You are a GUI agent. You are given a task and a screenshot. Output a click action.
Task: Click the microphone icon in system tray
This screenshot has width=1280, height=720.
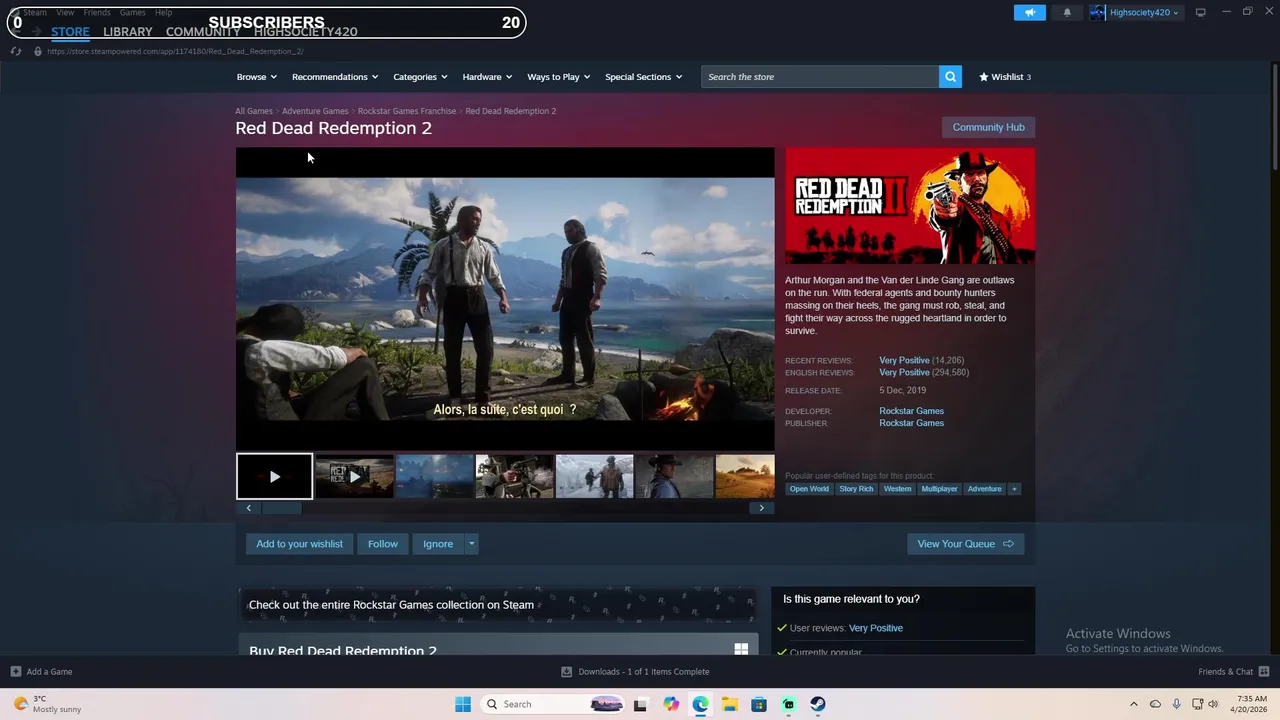click(1177, 704)
